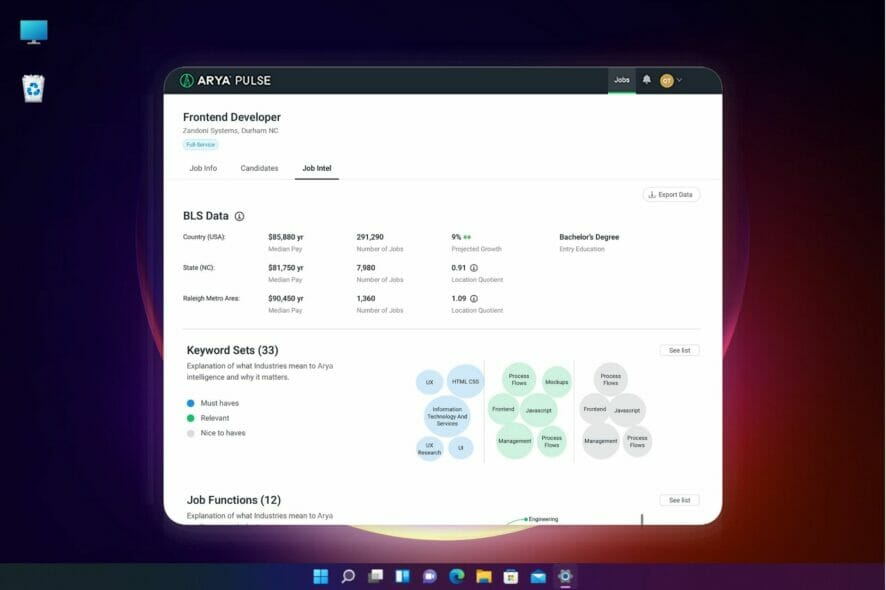Click the 1,360 number of jobs
The height and width of the screenshot is (590, 886).
coord(366,298)
